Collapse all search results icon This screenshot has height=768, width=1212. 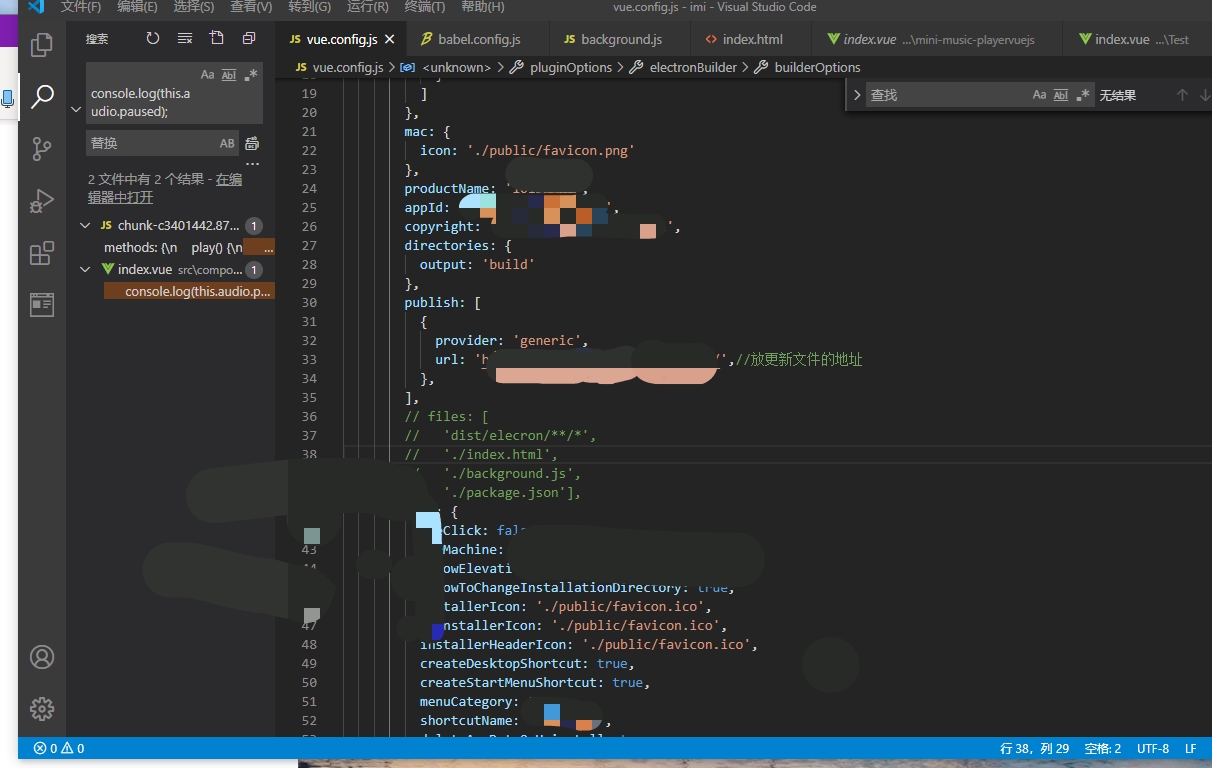pos(249,39)
